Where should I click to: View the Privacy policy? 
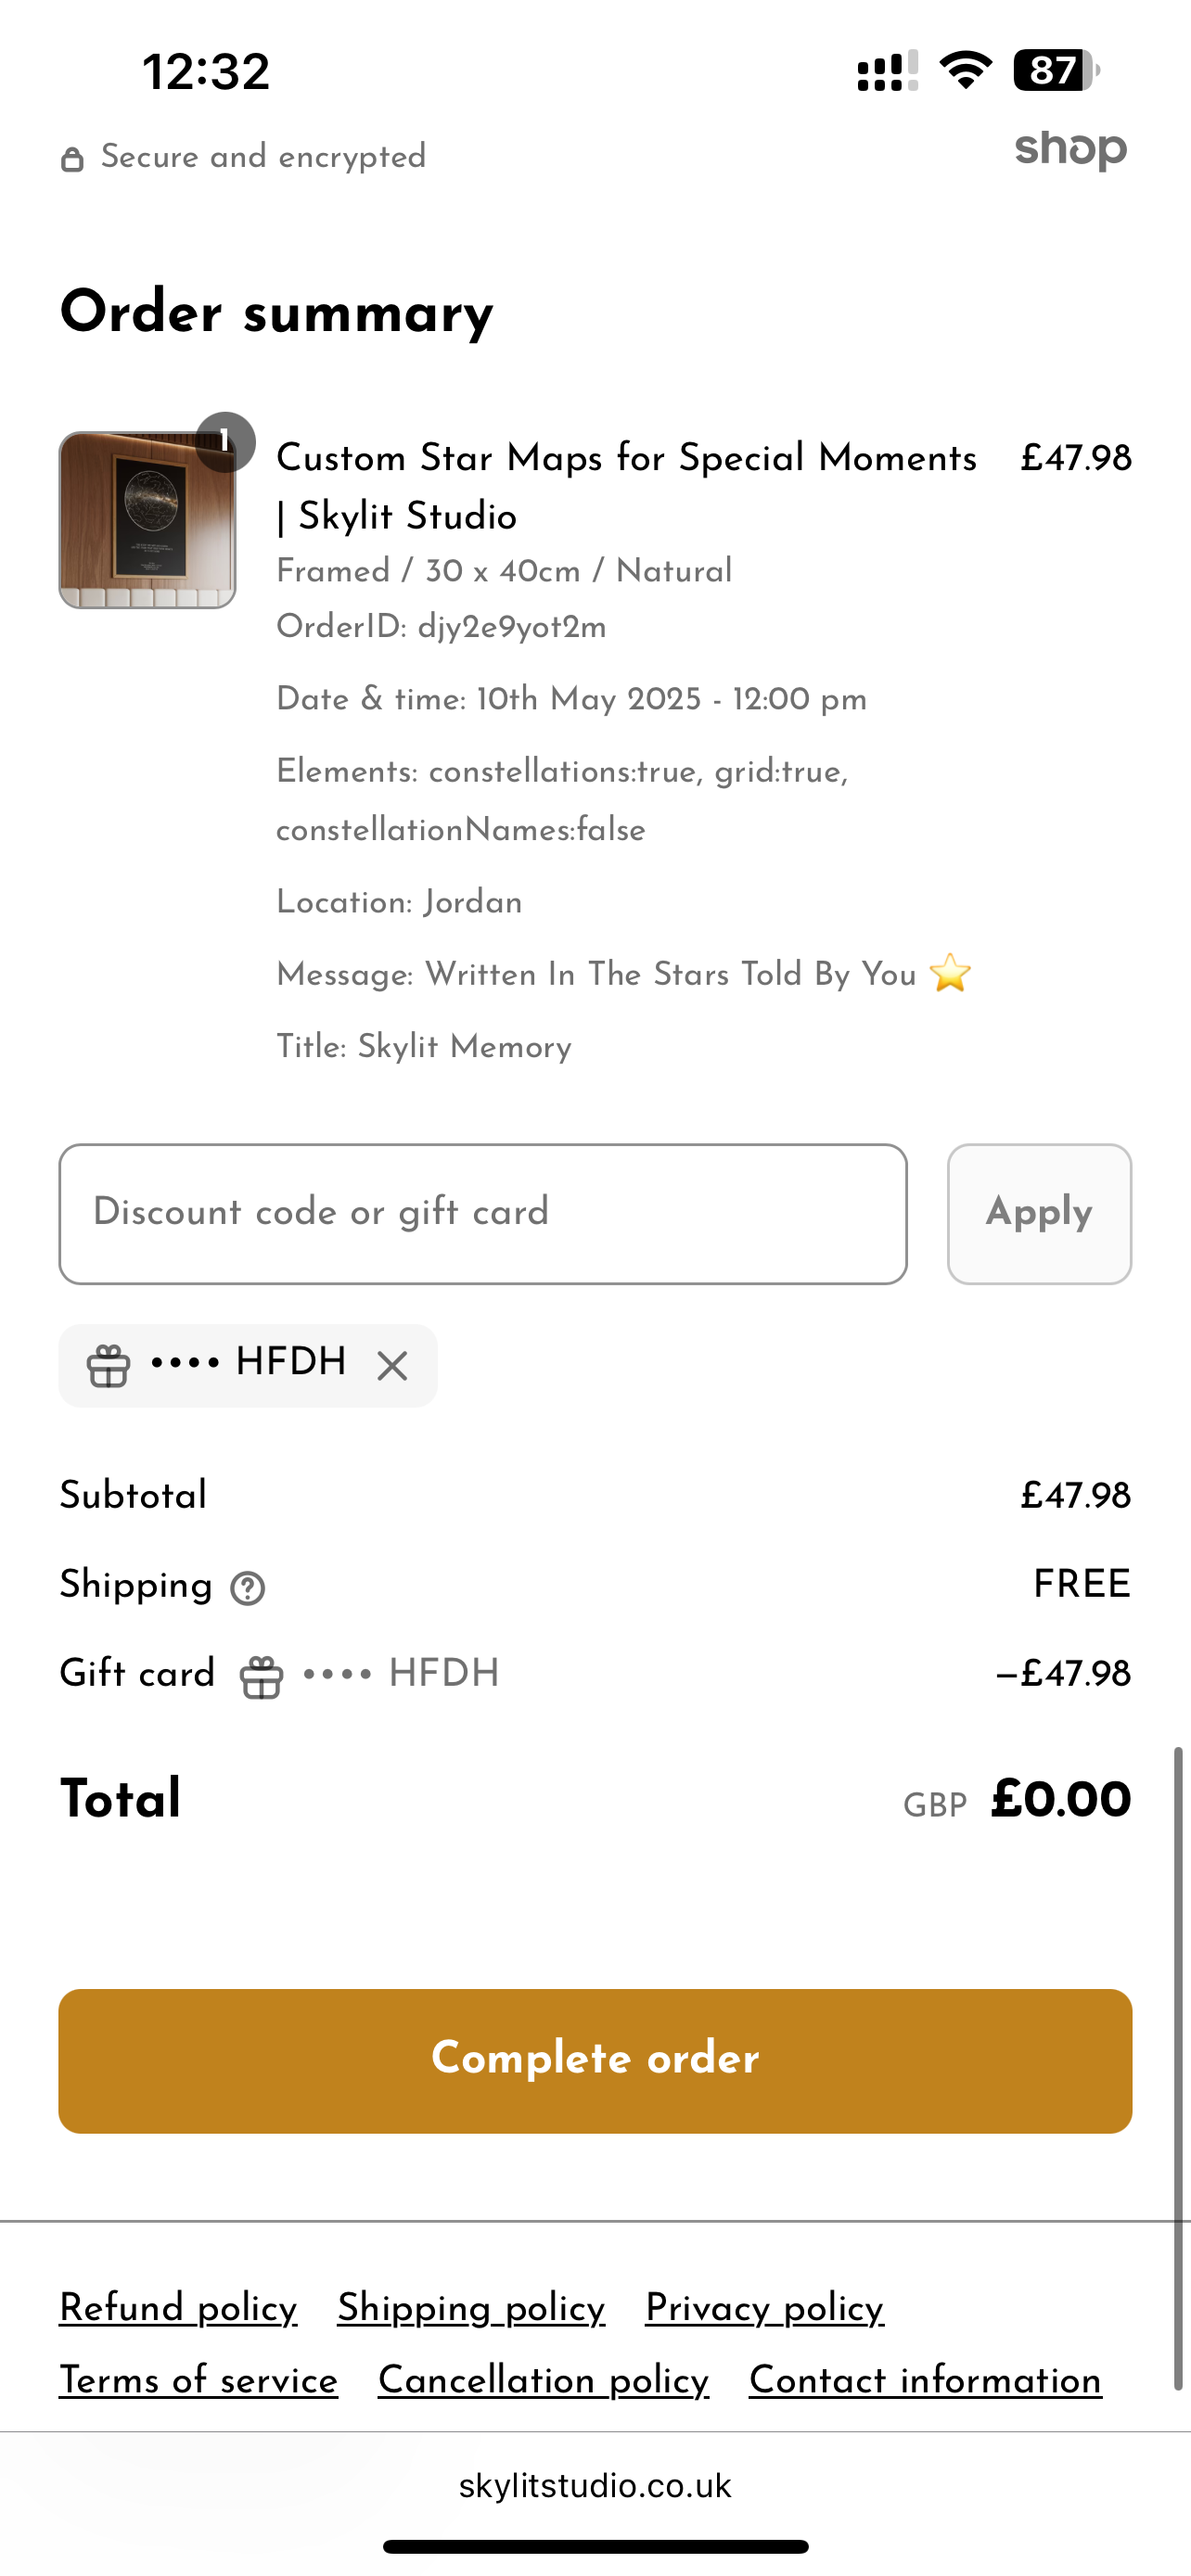click(764, 2308)
